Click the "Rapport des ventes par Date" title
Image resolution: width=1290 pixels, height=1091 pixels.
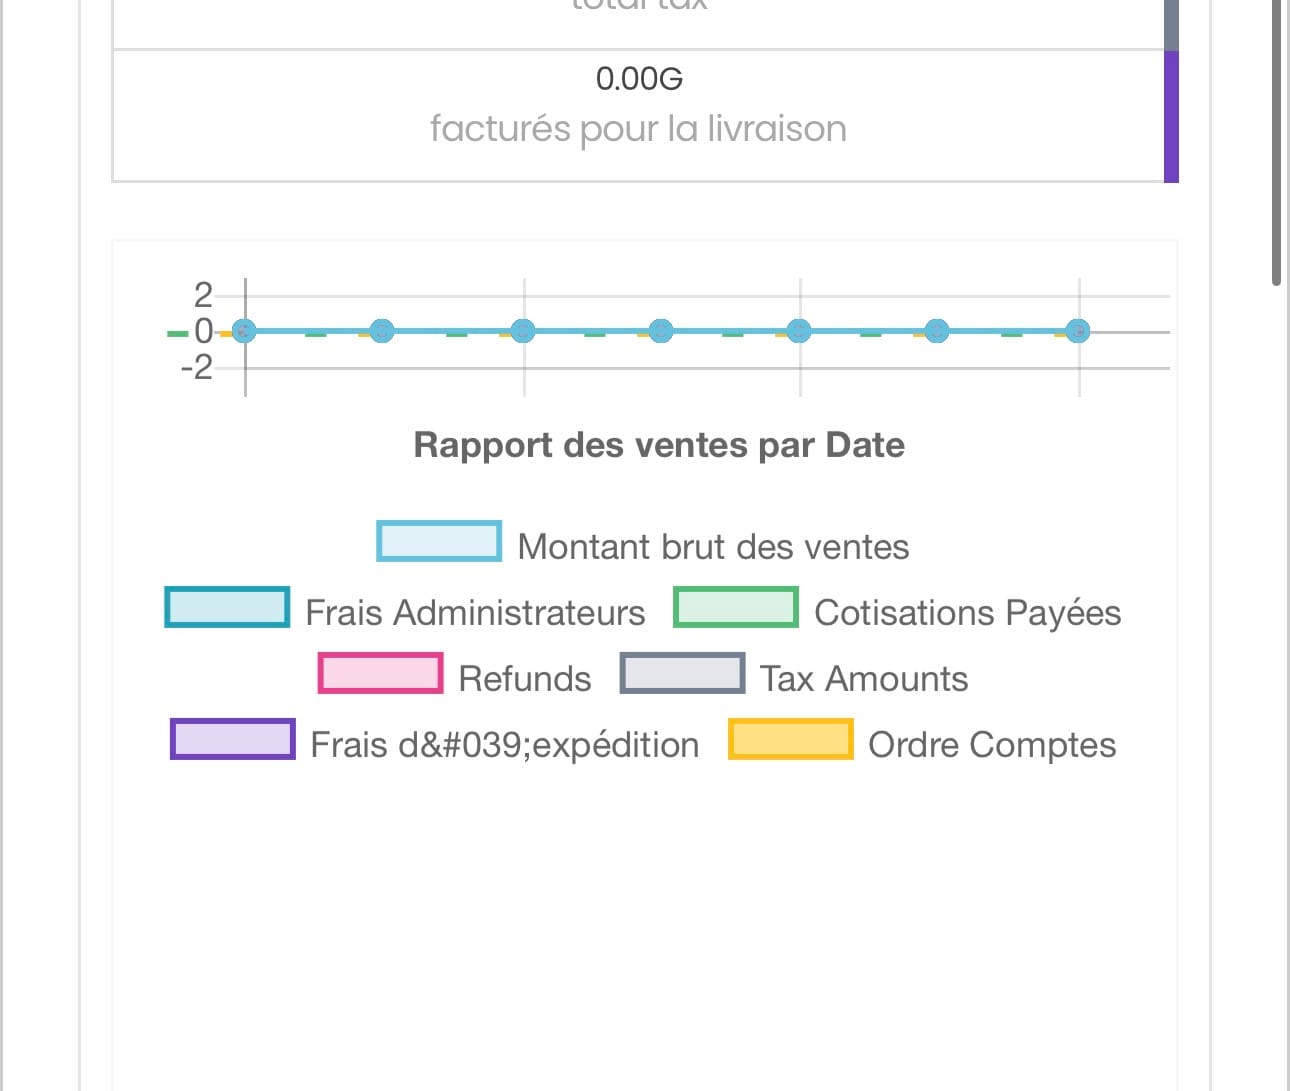[659, 445]
